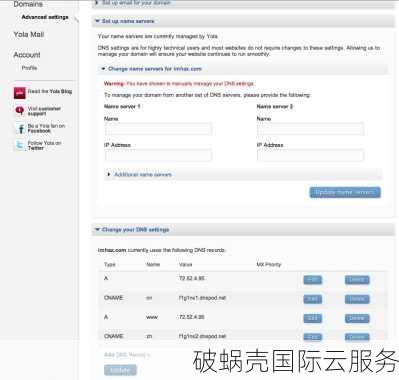Open the Yola Blog icon
399x380 pixels.
coord(19,93)
